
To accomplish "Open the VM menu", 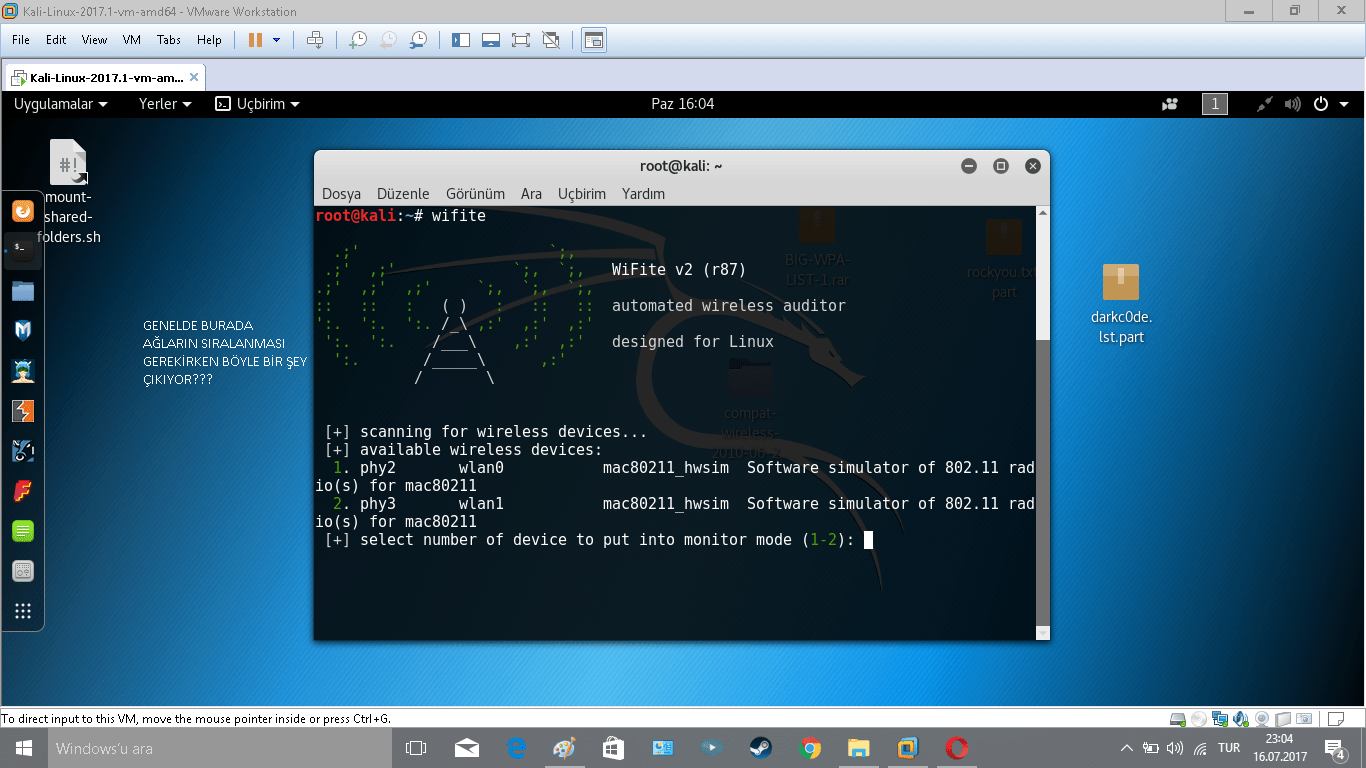I will click(132, 40).
